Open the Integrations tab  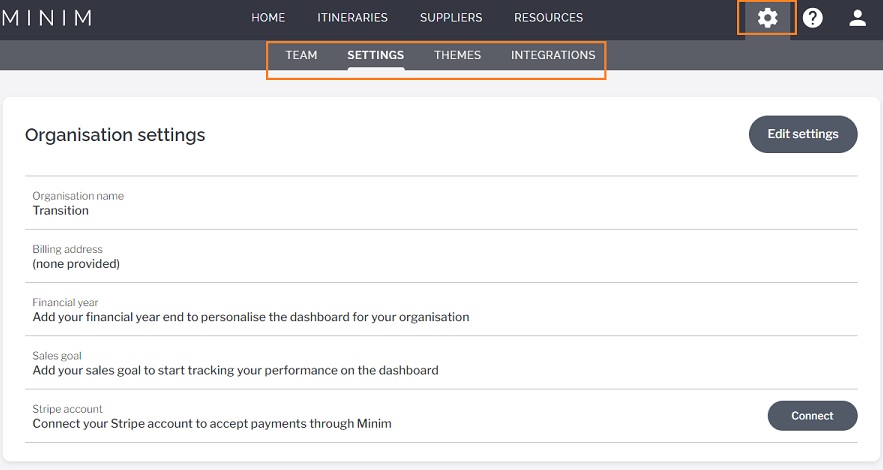553,55
